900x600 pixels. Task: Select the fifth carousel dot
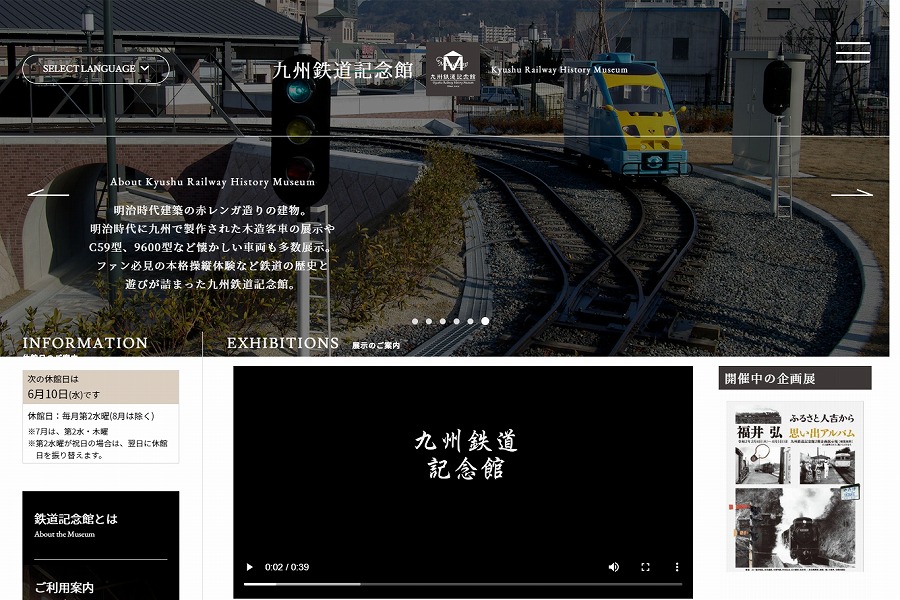point(470,322)
